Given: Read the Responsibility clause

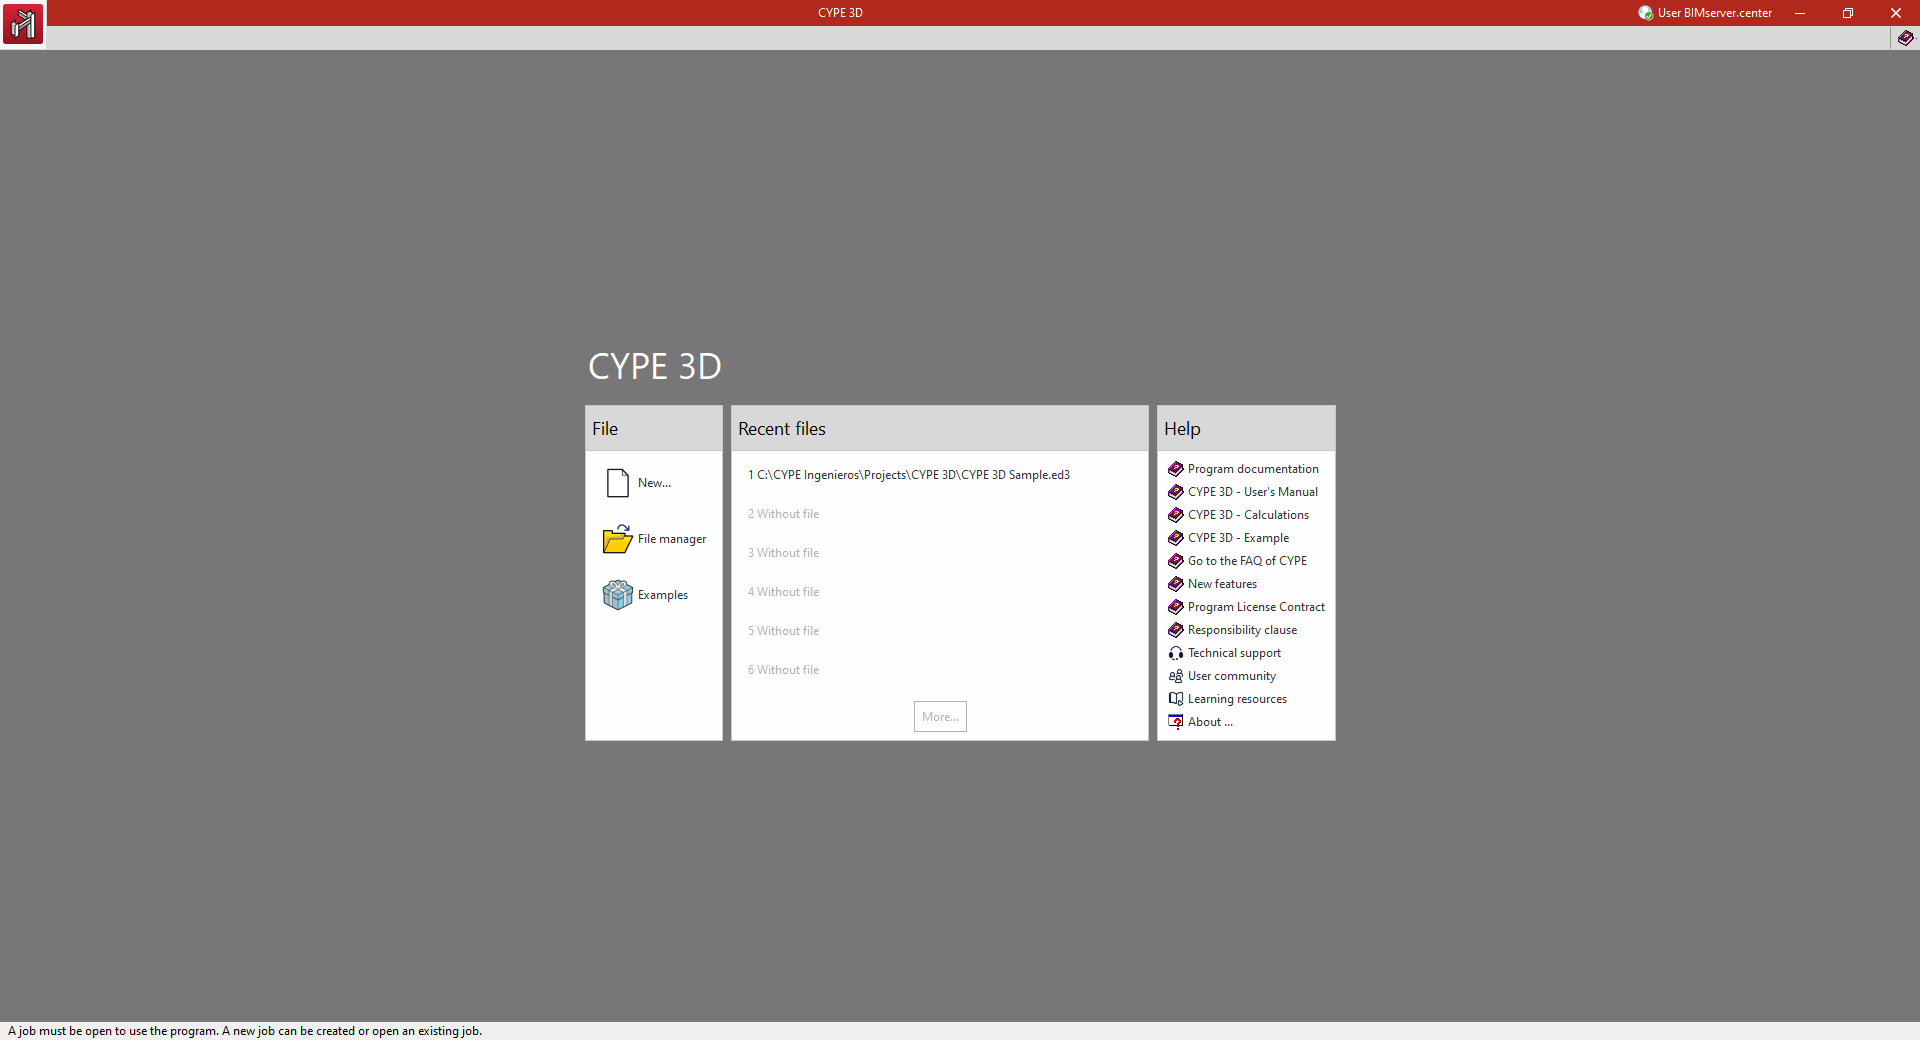Looking at the screenshot, I should tap(1242, 630).
